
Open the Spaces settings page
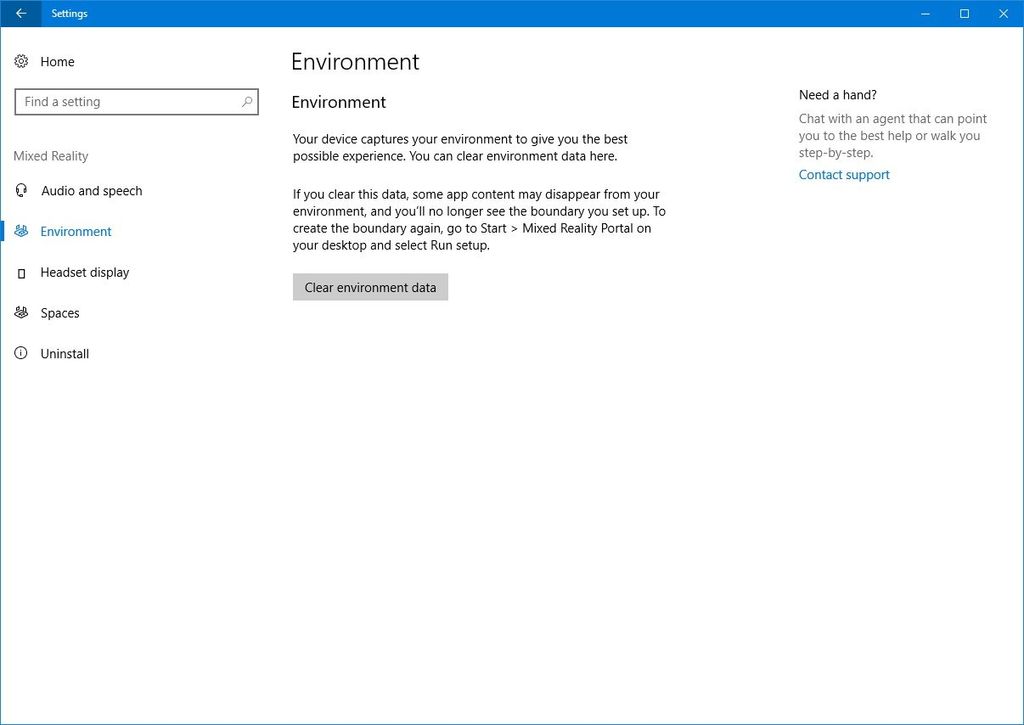(60, 313)
